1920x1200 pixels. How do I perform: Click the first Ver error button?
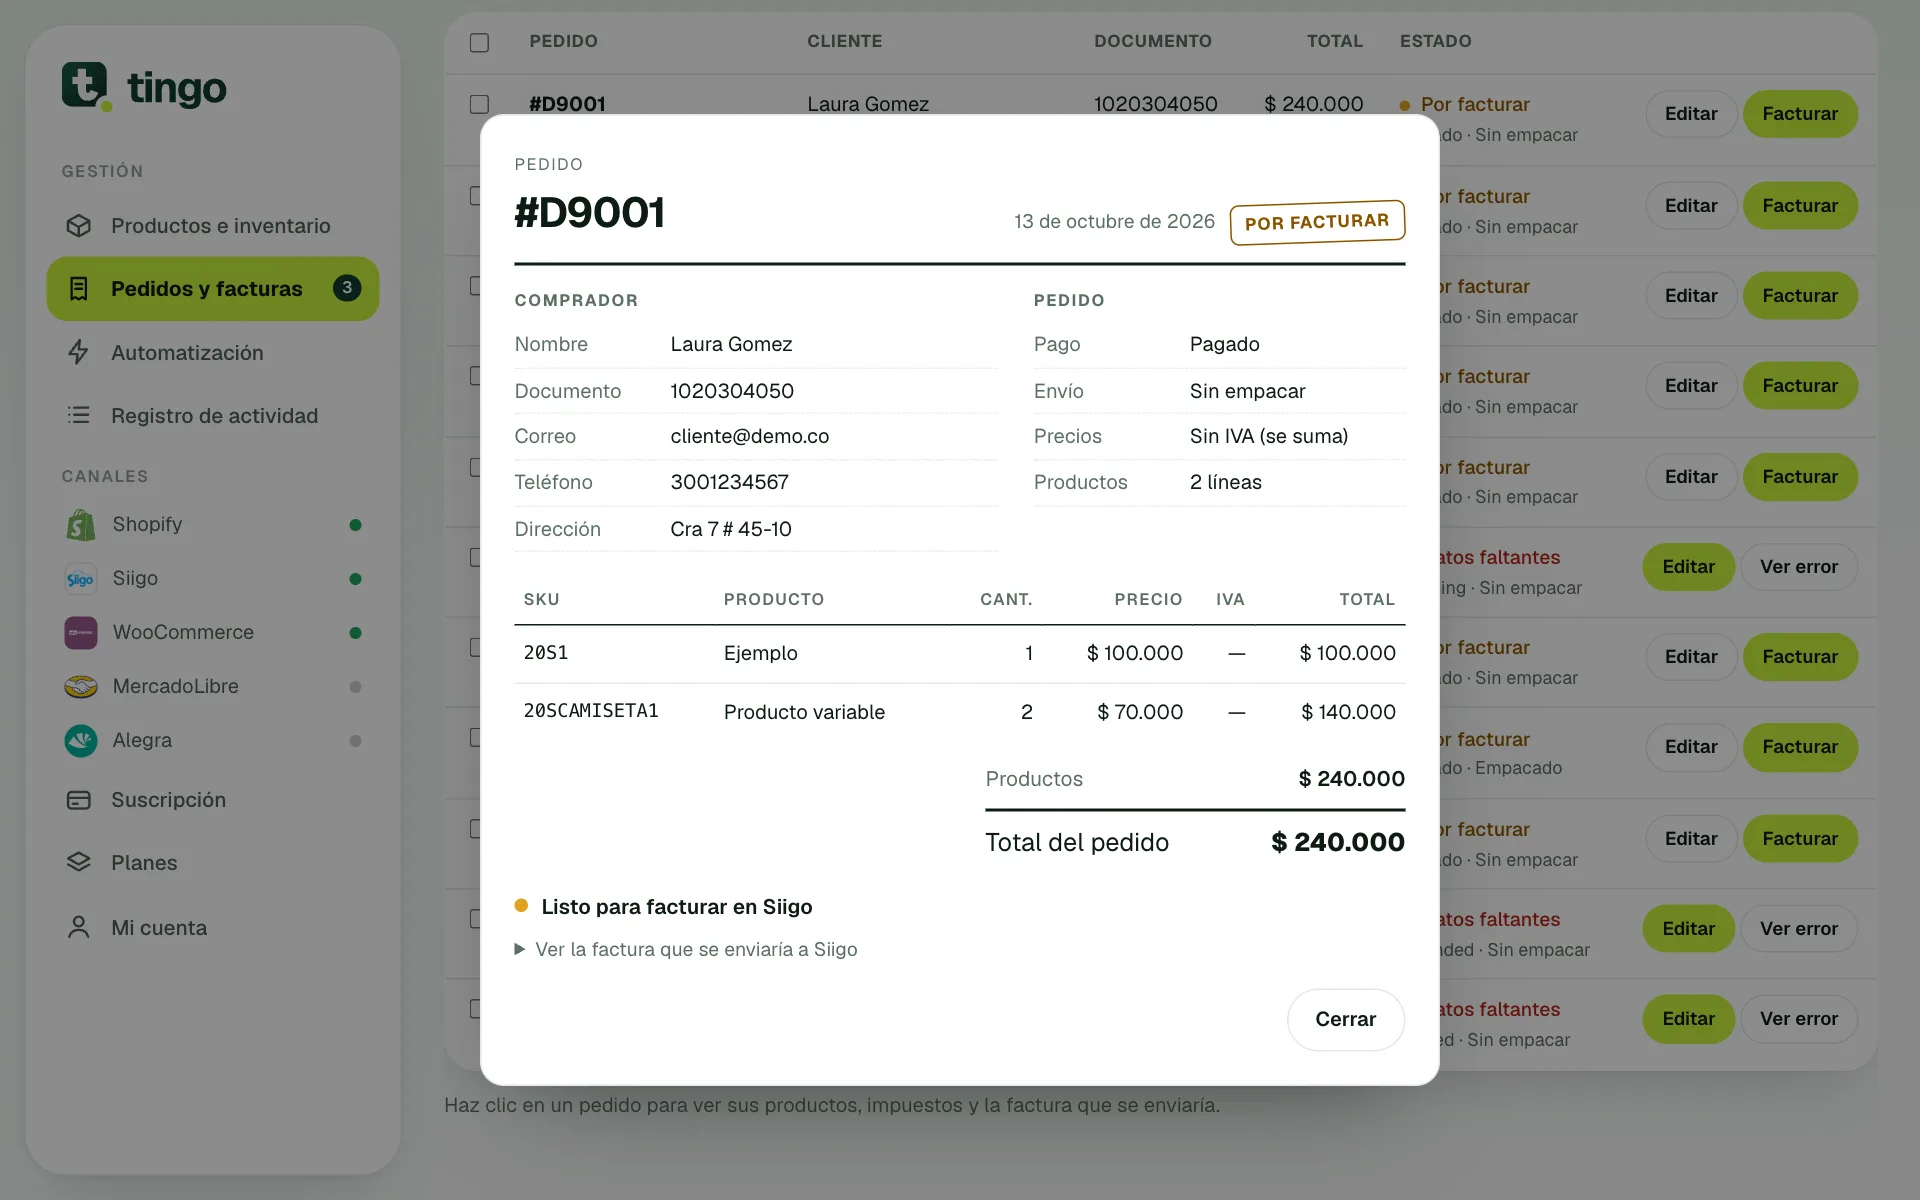click(x=1799, y=567)
